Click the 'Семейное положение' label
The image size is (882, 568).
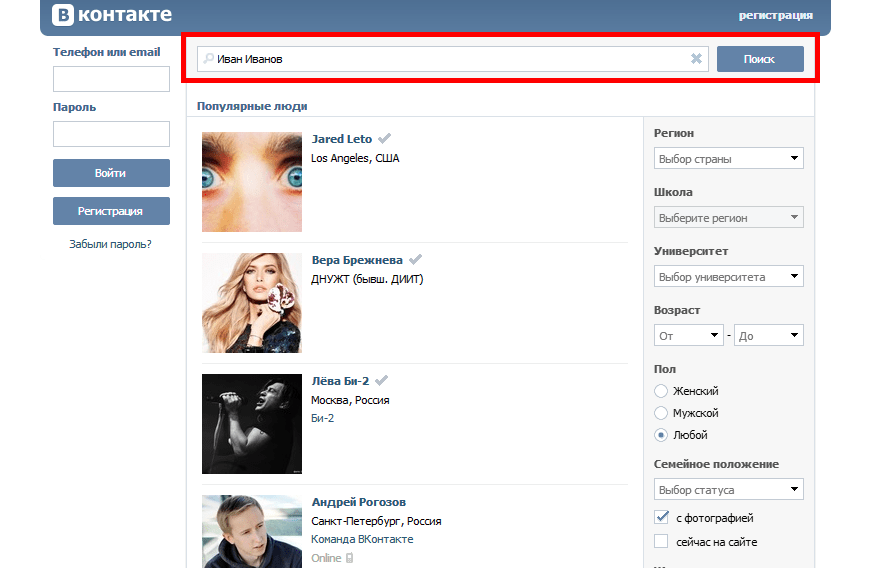click(x=716, y=464)
